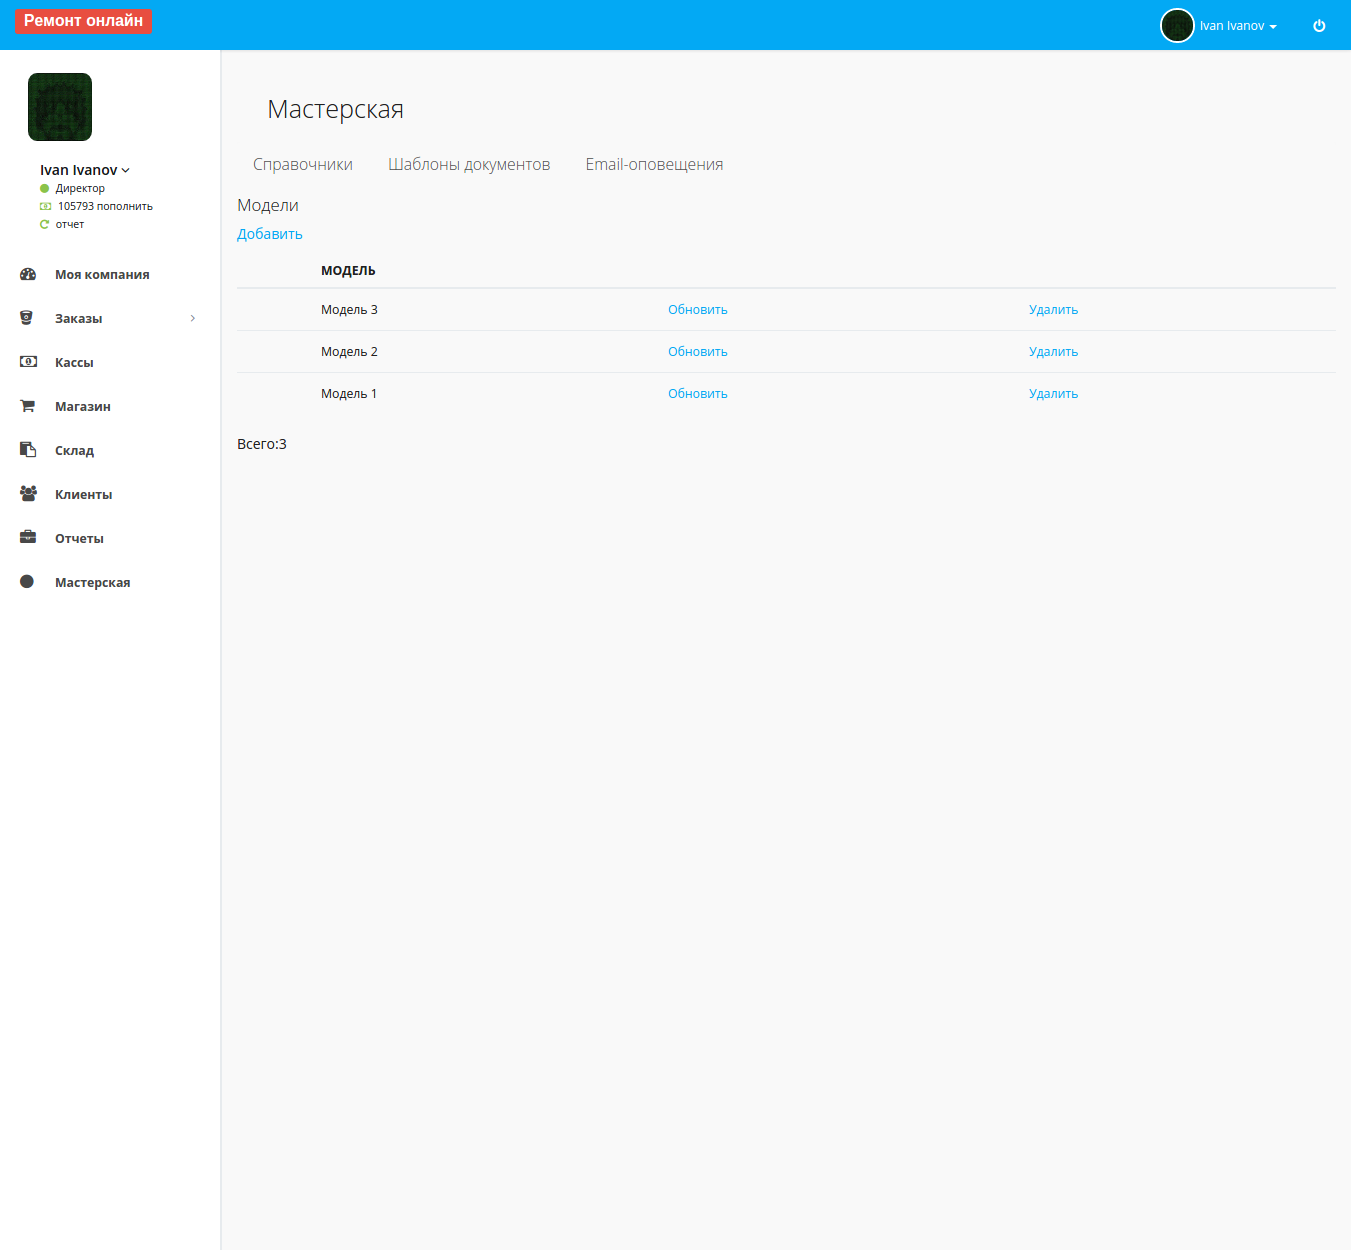Click the green Директор status dot
The width and height of the screenshot is (1351, 1250).
(44, 188)
